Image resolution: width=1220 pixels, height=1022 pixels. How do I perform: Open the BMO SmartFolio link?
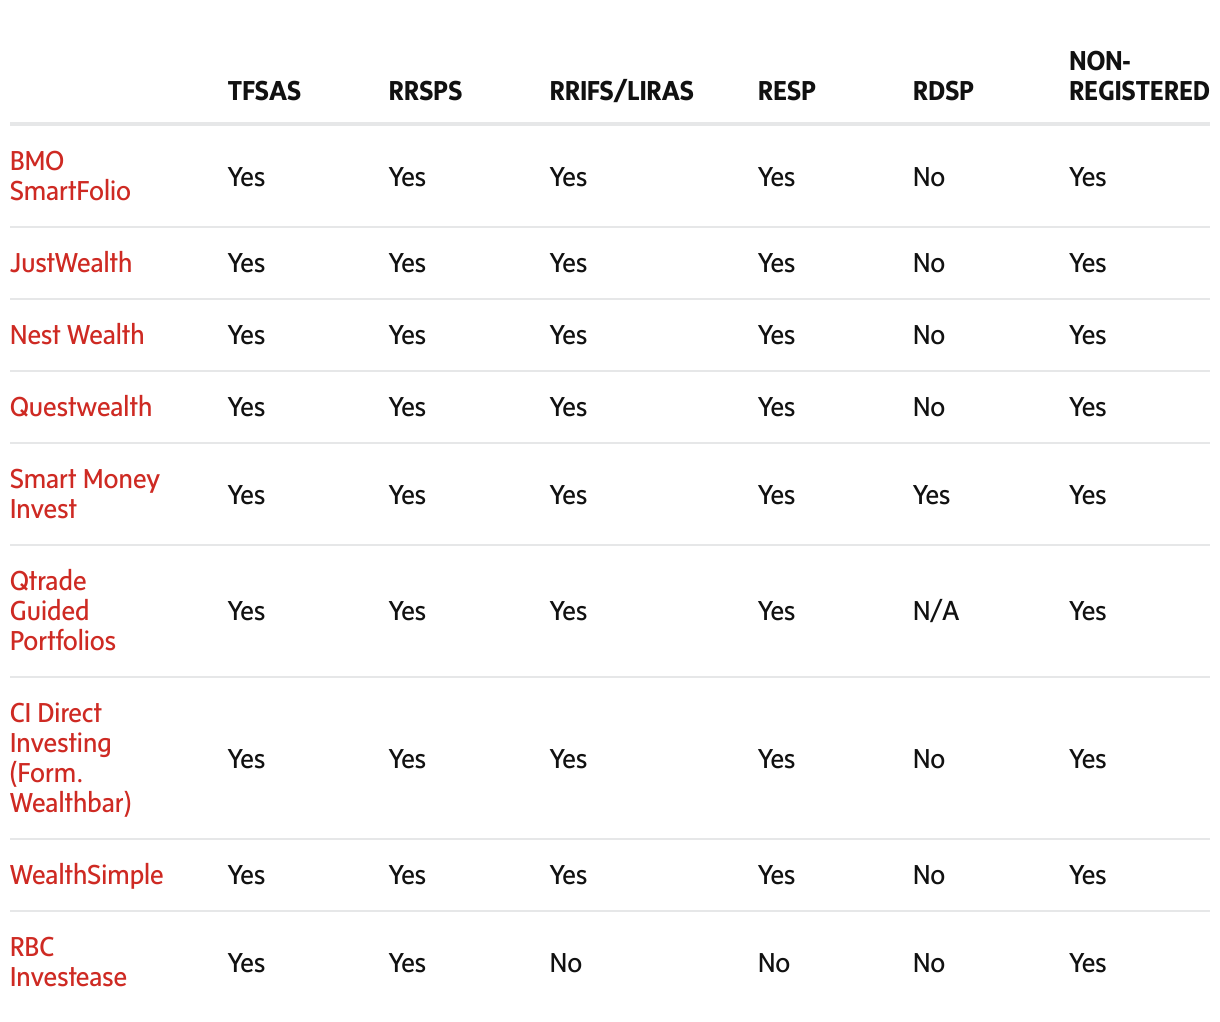pos(70,176)
